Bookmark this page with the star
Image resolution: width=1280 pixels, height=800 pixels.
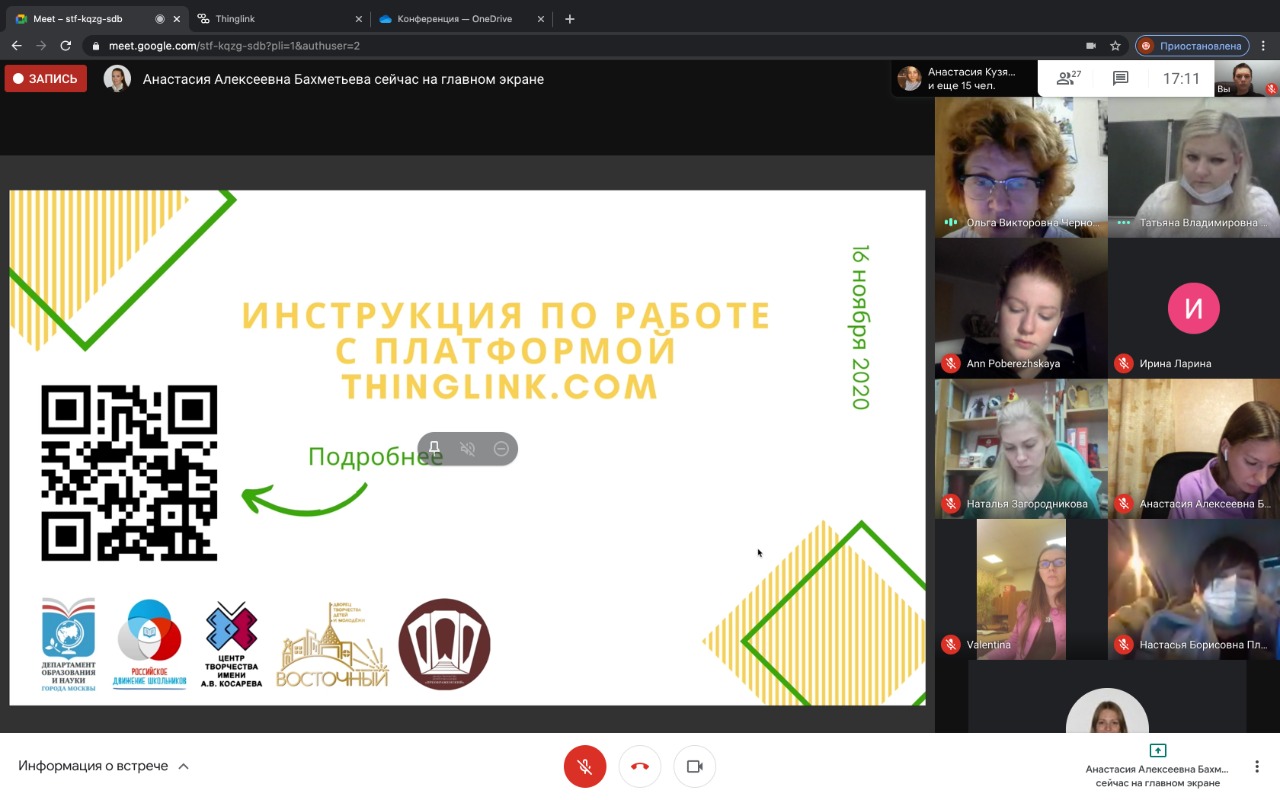[1115, 45]
